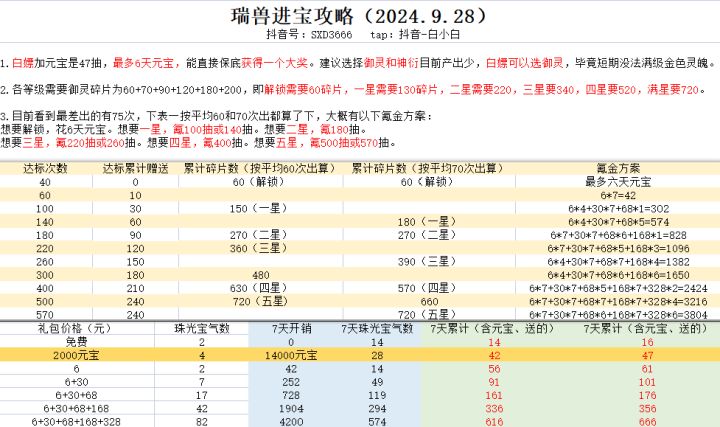Select the 14000元宝 cell
The image size is (720, 427).
291,355
